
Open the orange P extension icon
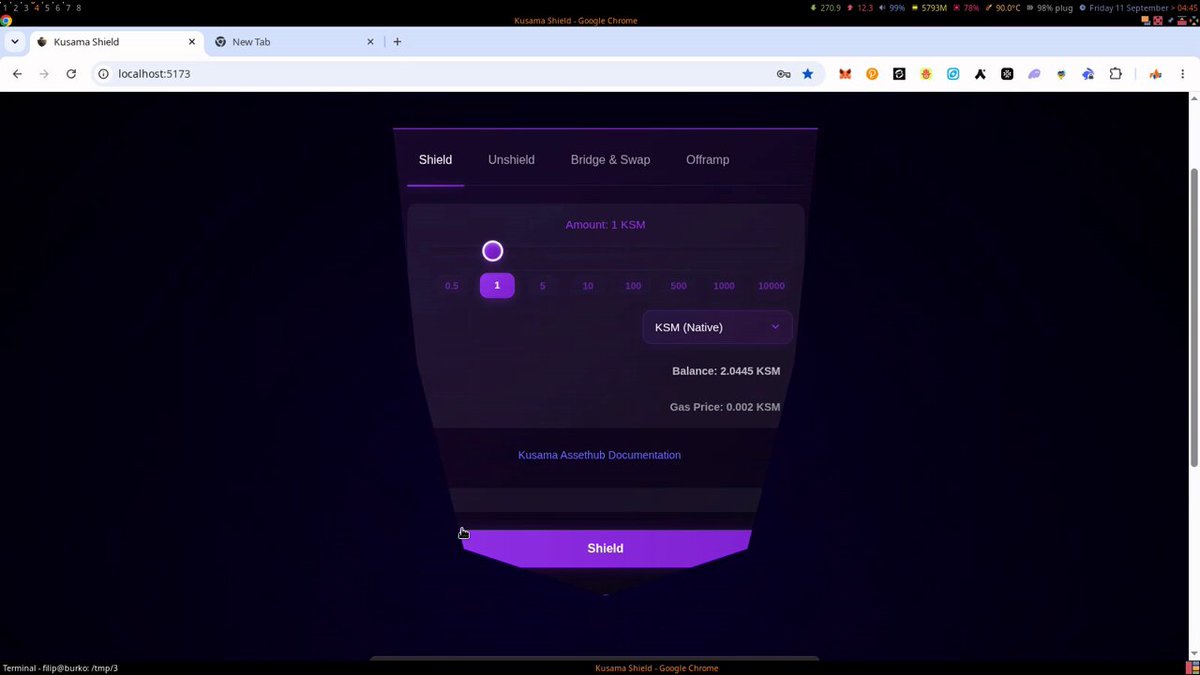coord(872,74)
